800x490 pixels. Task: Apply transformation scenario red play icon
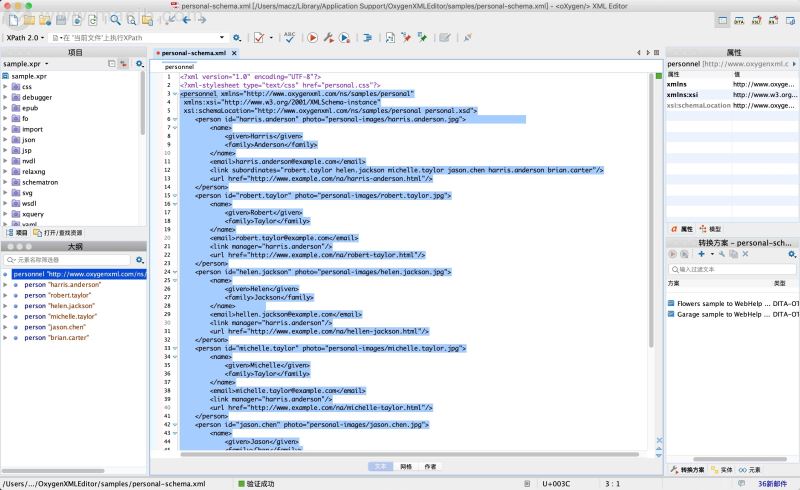313,38
